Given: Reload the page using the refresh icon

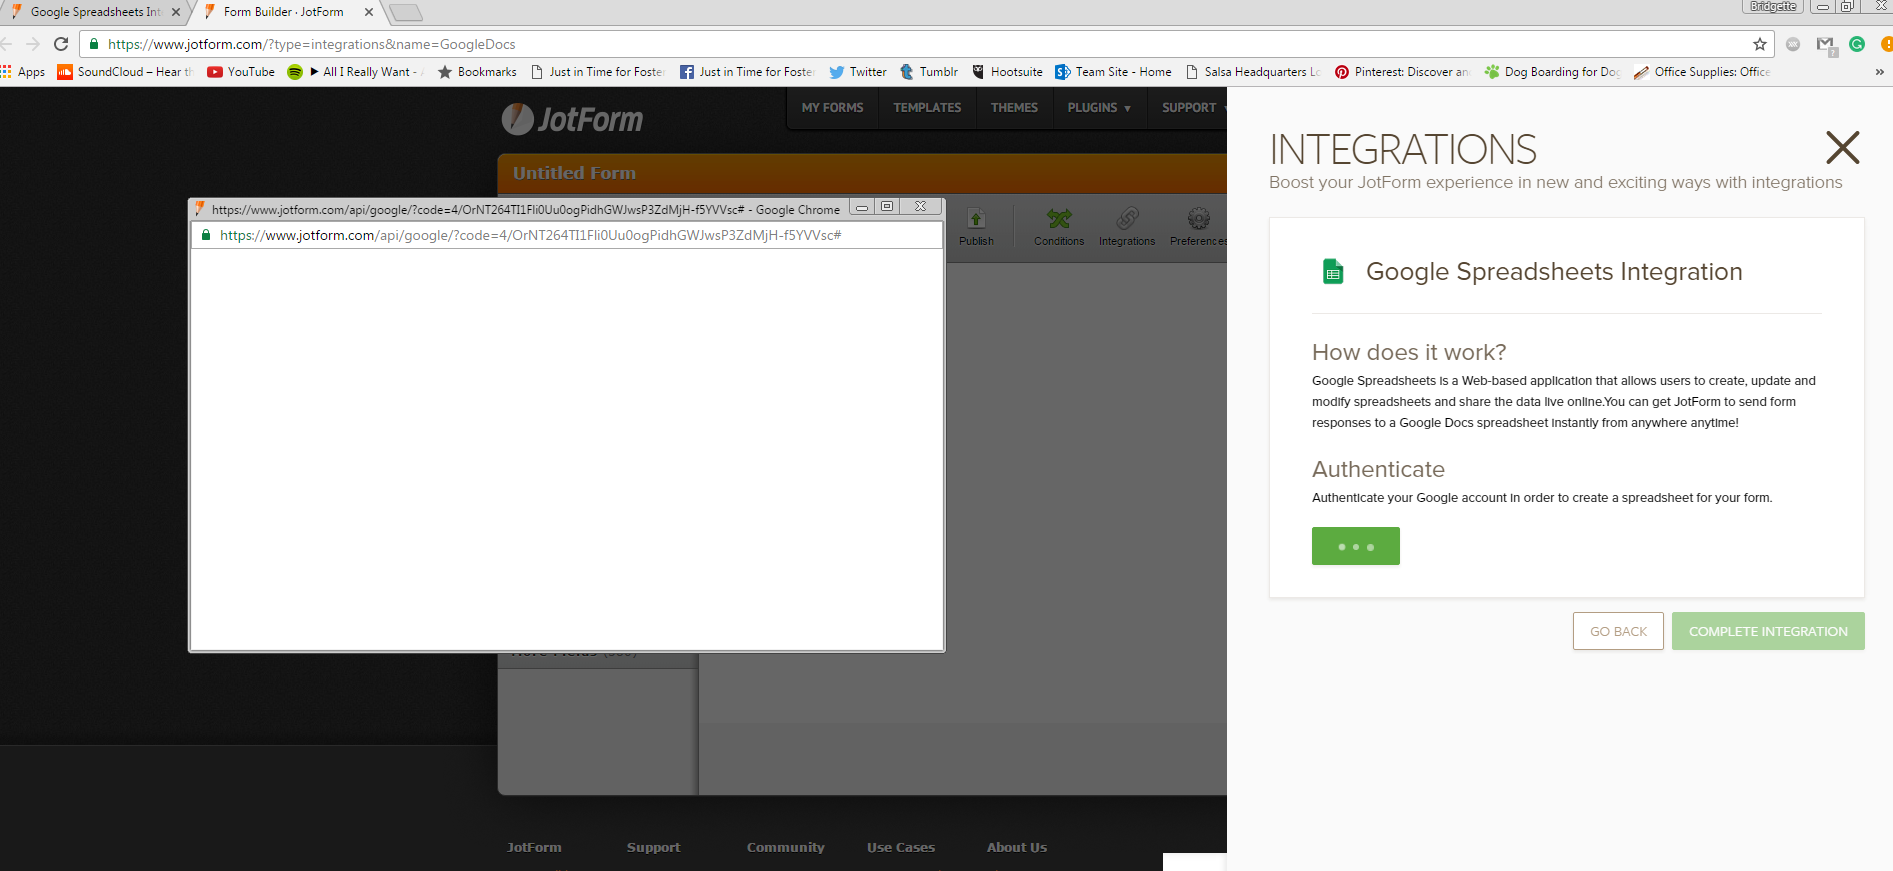Looking at the screenshot, I should 61,44.
